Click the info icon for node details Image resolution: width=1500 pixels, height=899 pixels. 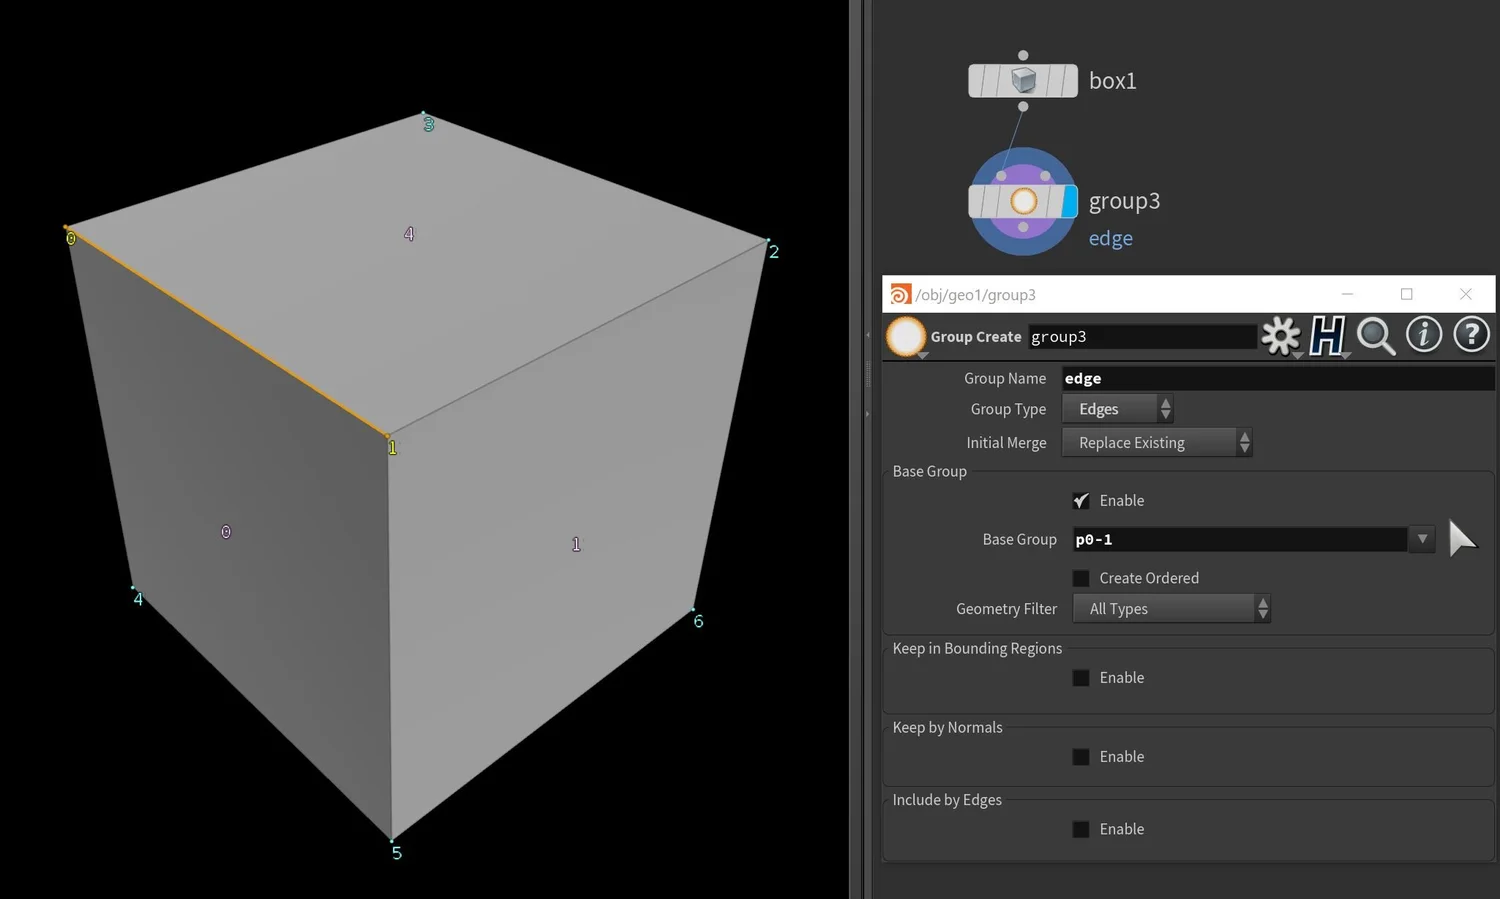pyautogui.click(x=1424, y=335)
